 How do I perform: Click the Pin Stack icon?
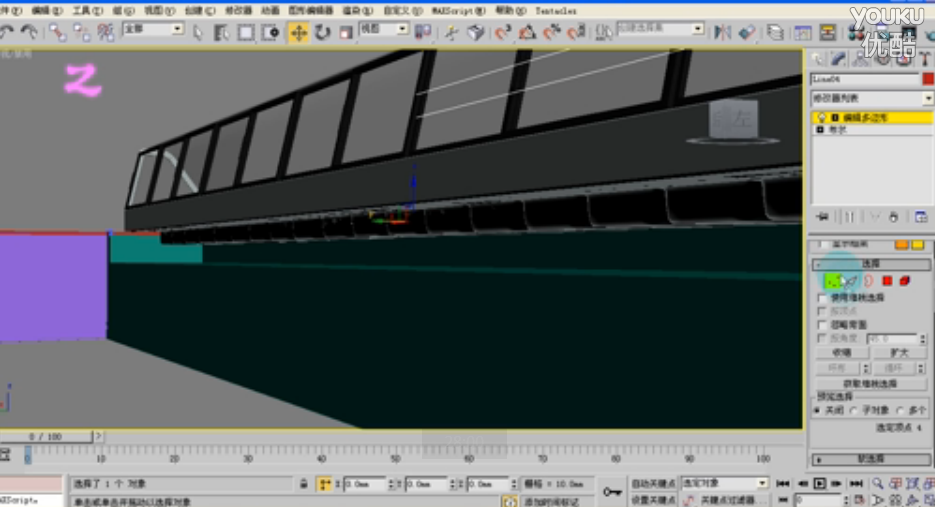(823, 217)
